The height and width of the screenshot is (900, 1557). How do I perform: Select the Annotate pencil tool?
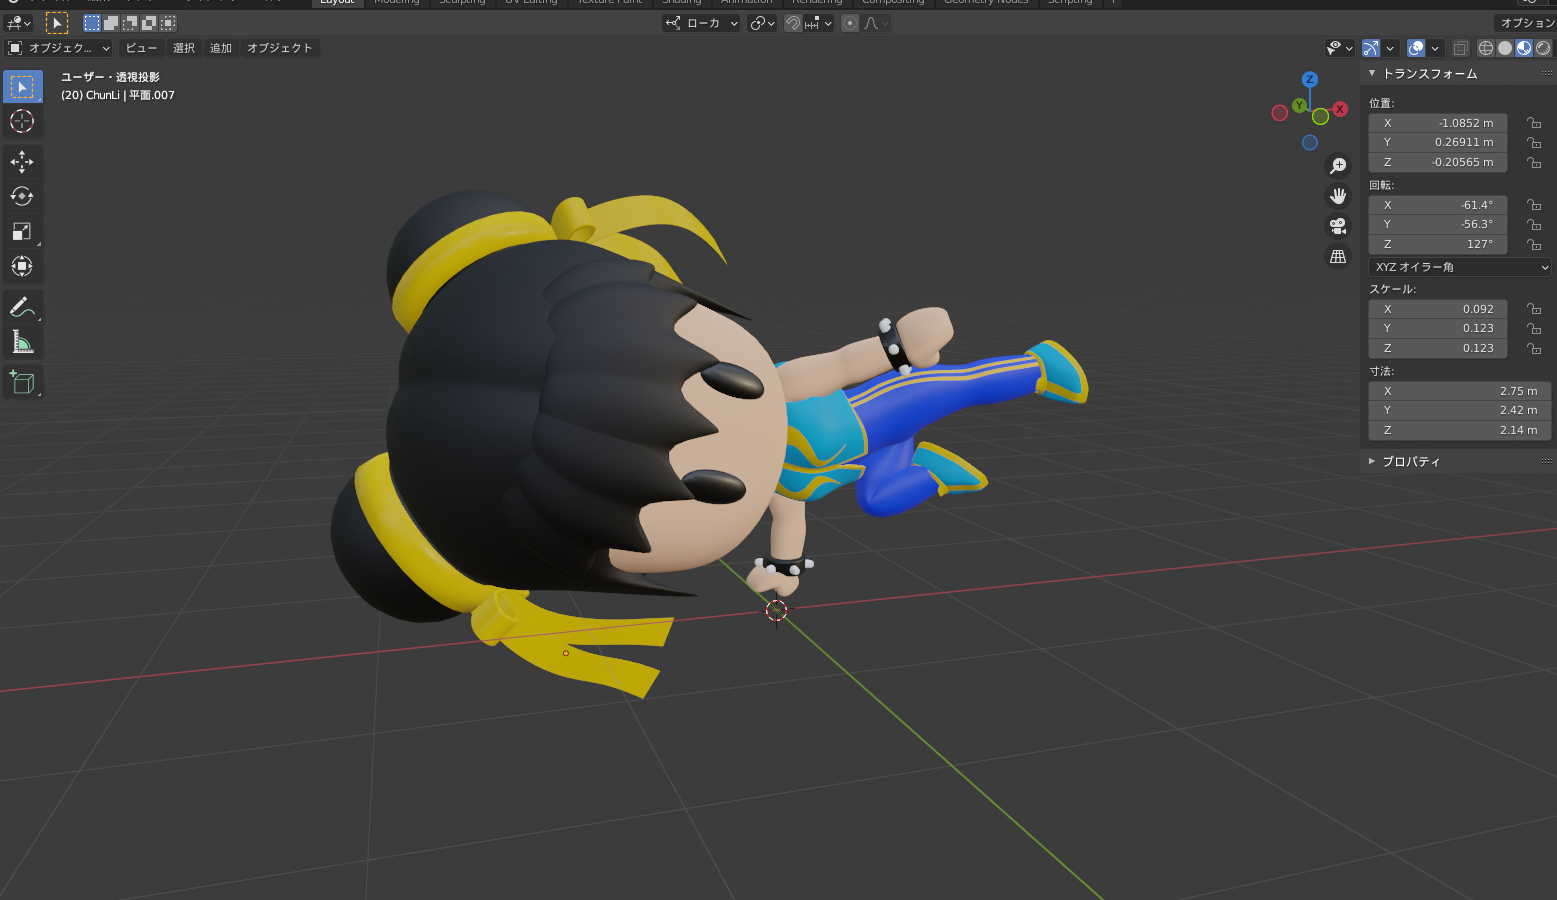coord(22,308)
